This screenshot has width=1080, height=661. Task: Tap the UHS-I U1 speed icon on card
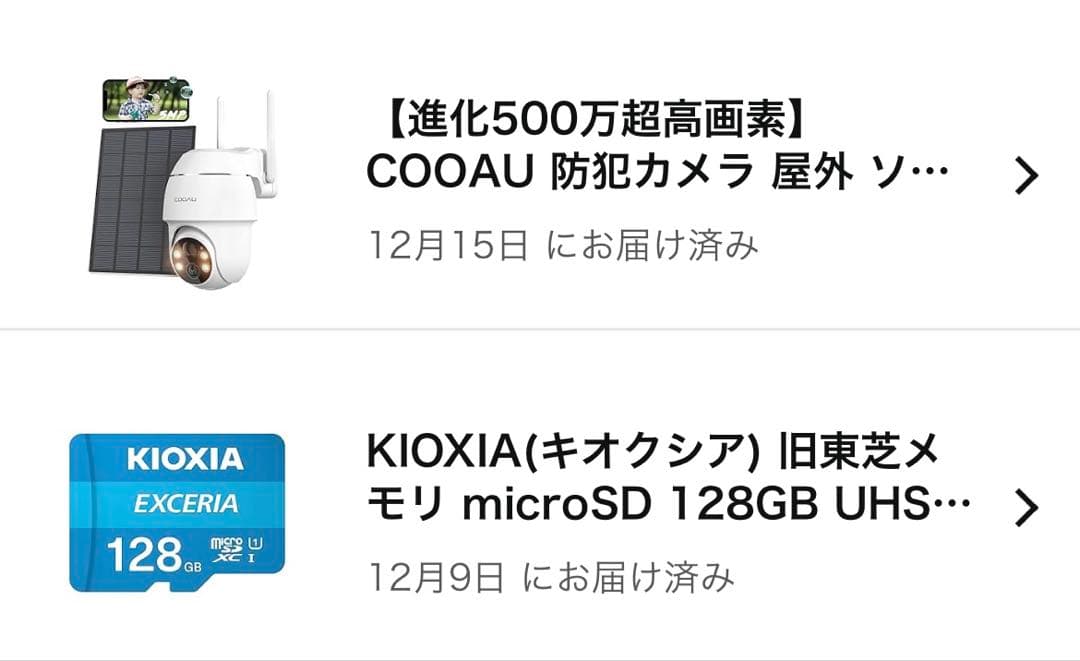coord(255,550)
